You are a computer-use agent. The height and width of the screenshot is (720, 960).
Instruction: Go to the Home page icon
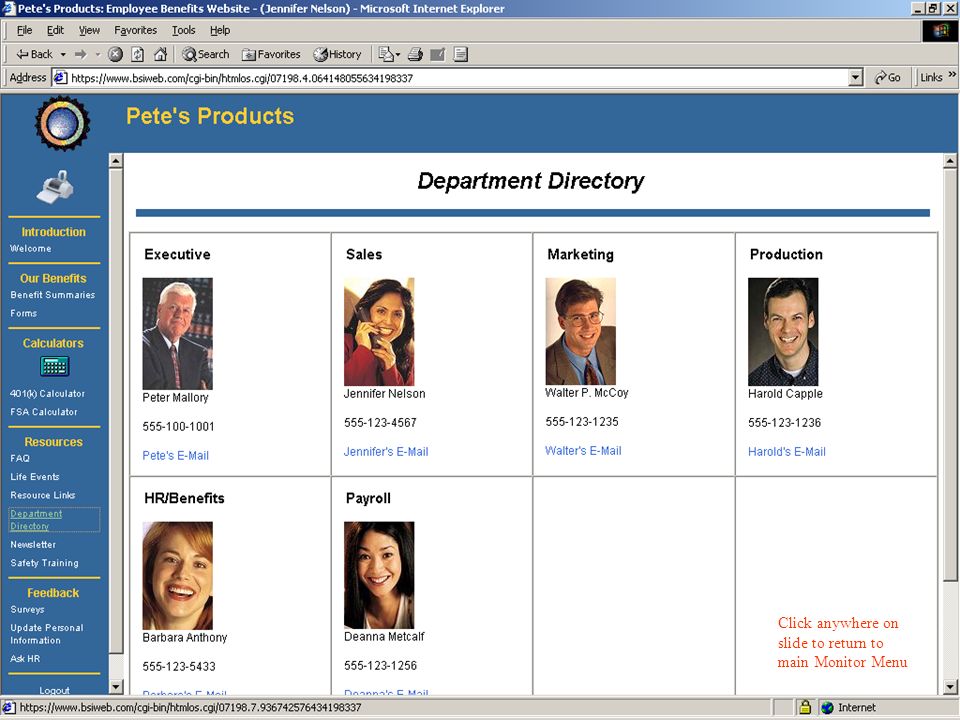click(x=160, y=54)
